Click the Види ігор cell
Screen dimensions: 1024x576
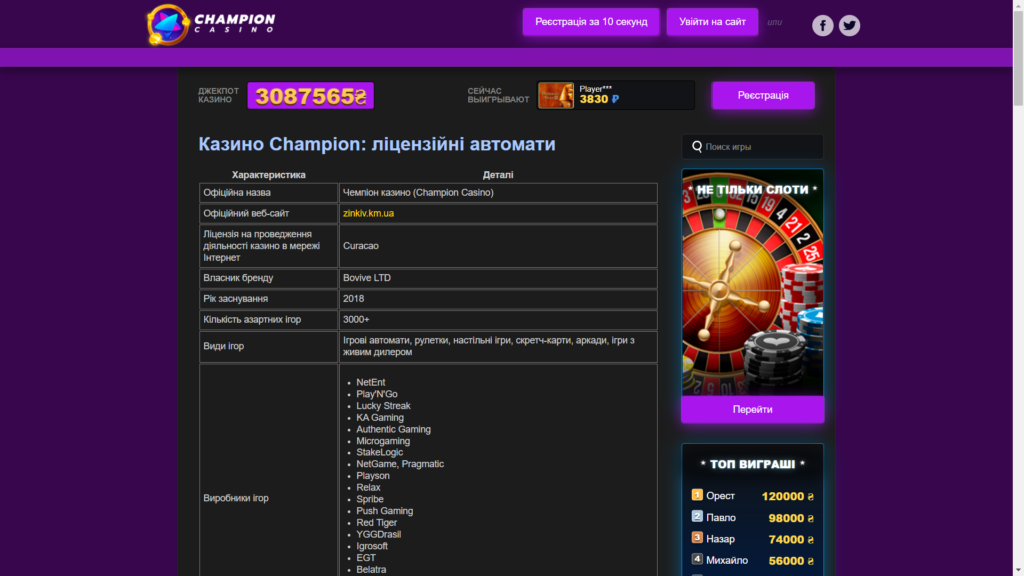[x=268, y=347]
